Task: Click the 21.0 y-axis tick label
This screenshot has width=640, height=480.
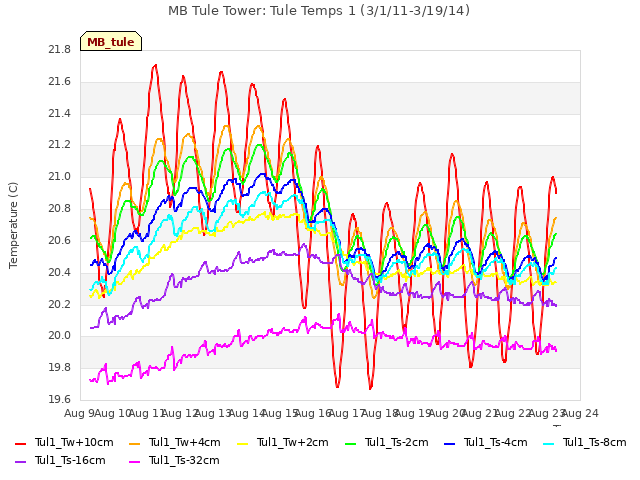Action: 60,177
